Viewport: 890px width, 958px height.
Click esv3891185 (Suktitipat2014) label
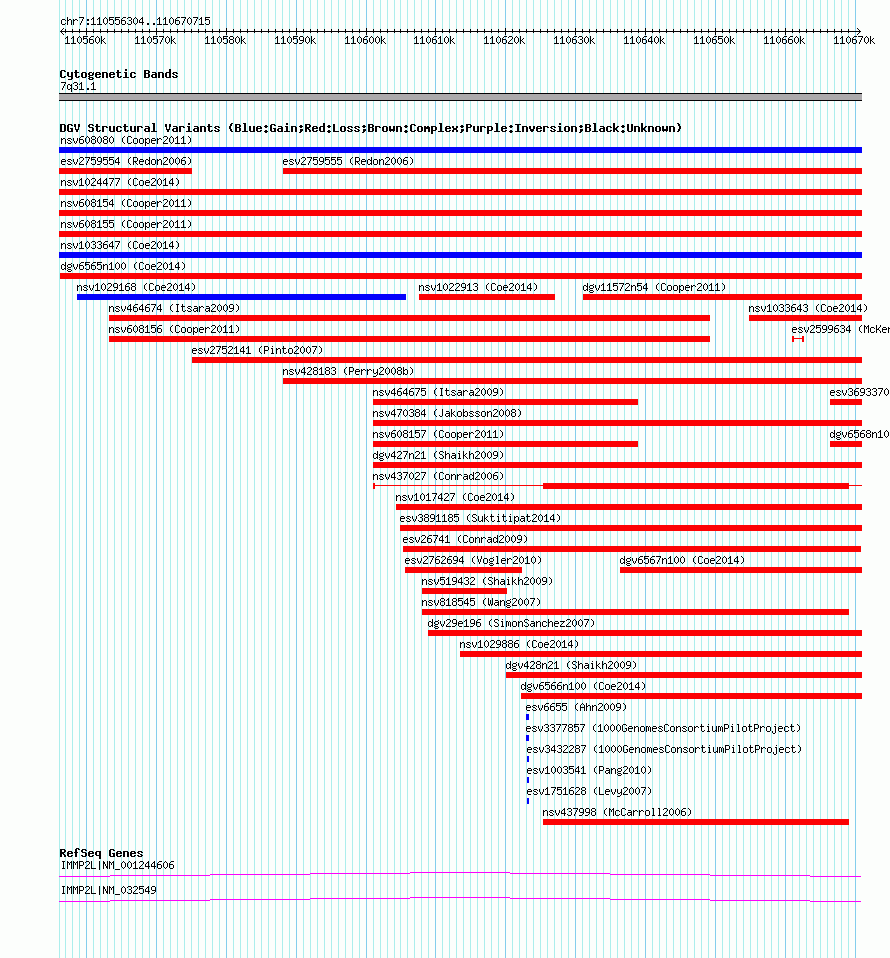480,518
